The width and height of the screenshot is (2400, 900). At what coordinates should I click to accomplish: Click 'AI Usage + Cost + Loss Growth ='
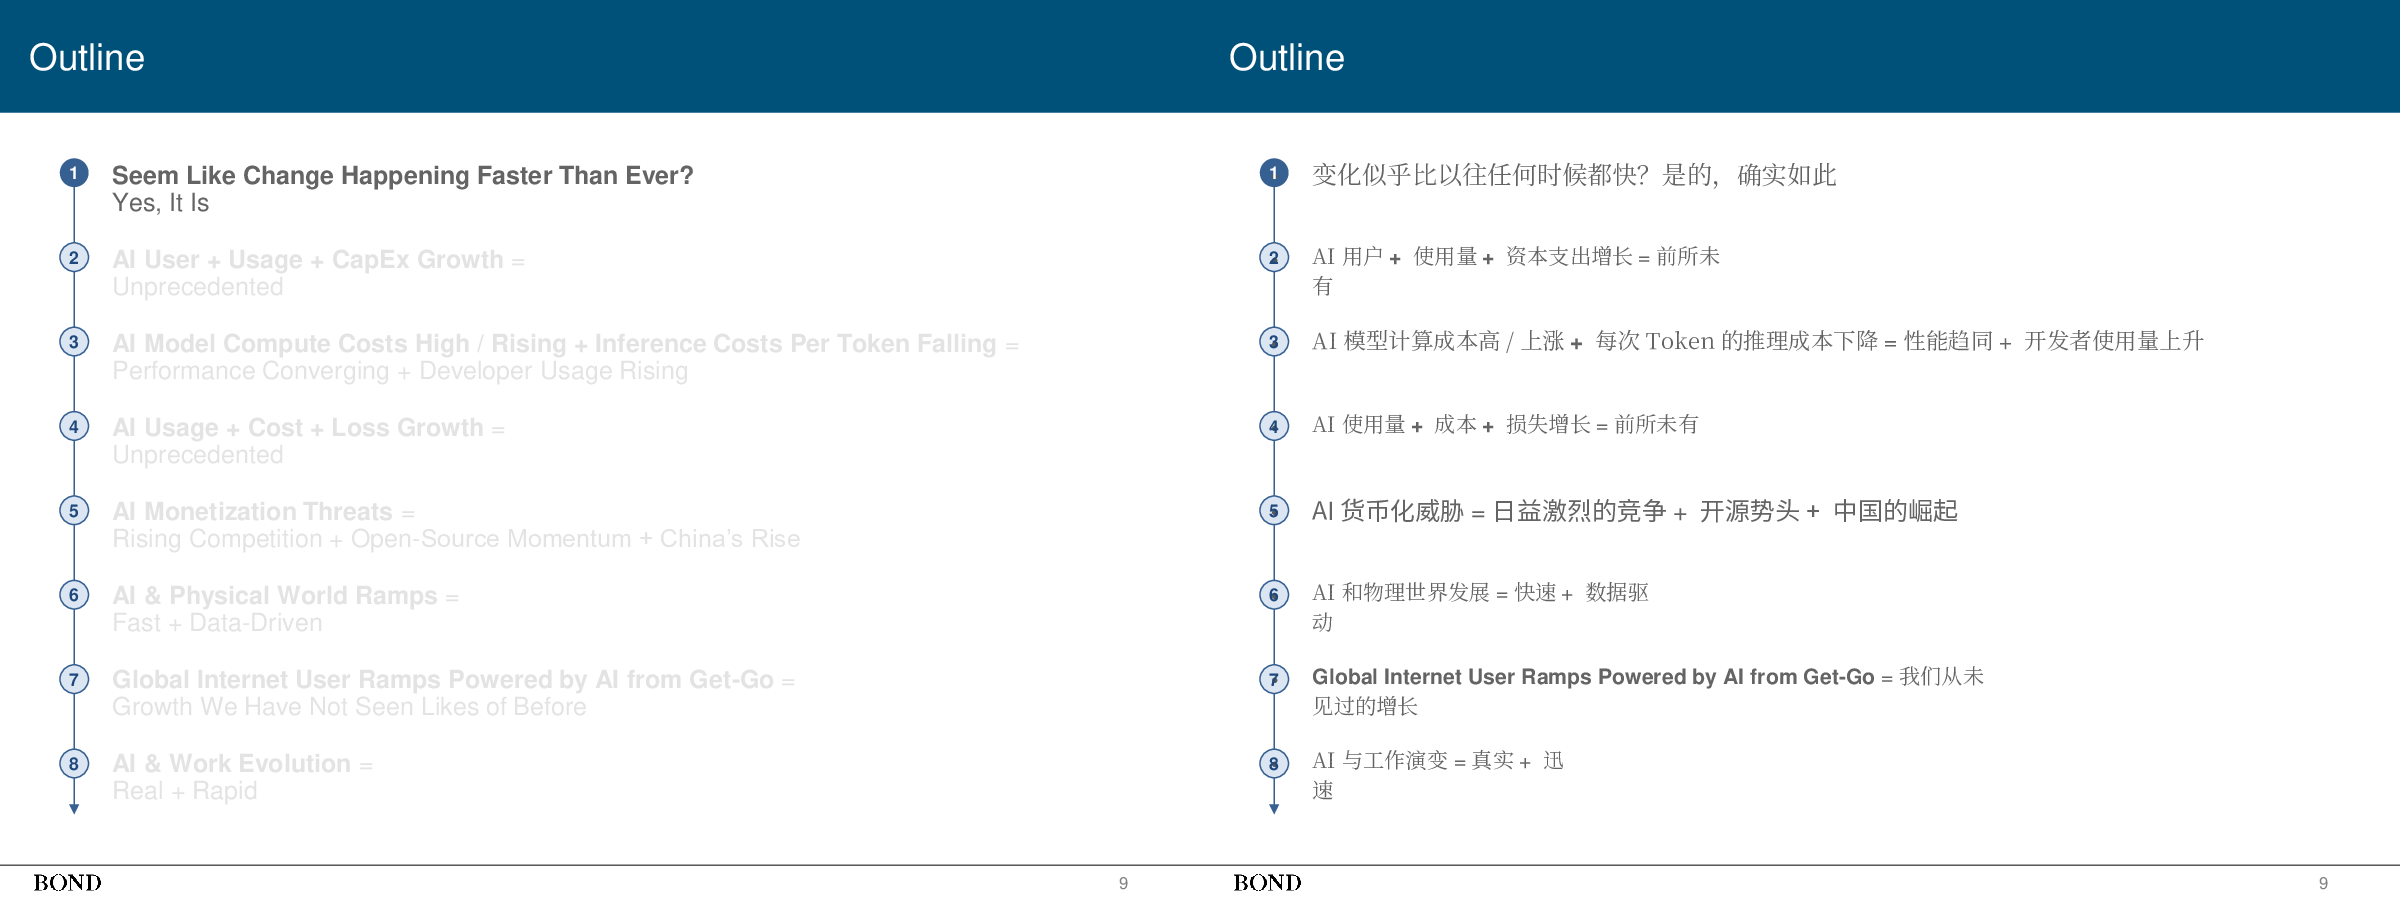pyautogui.click(x=308, y=427)
